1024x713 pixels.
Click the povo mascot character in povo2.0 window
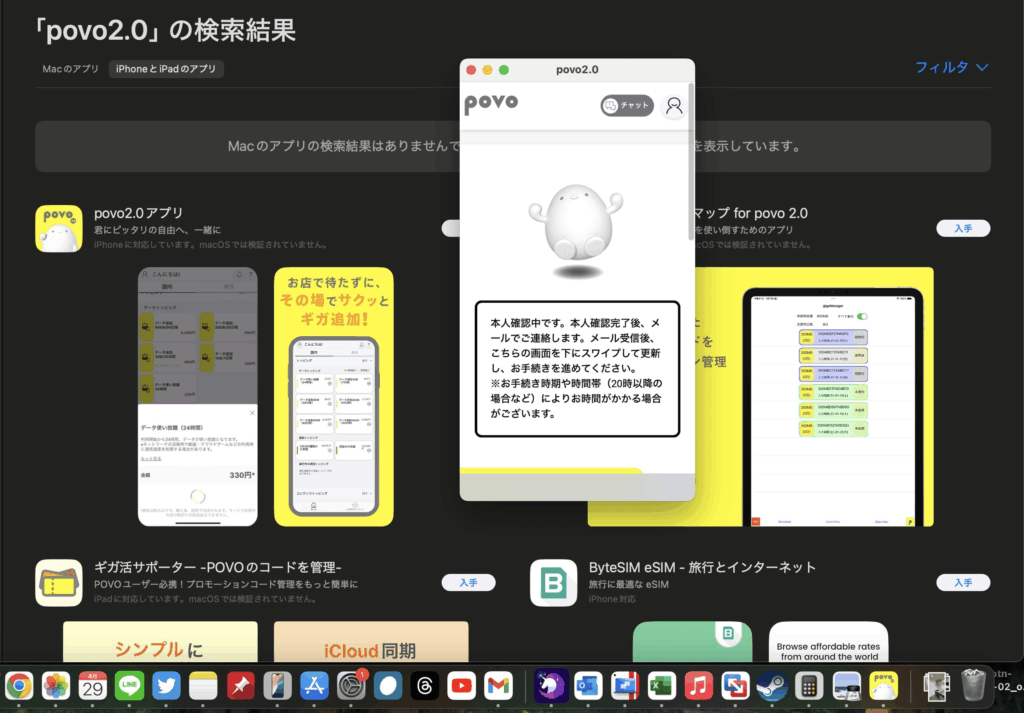pos(575,224)
